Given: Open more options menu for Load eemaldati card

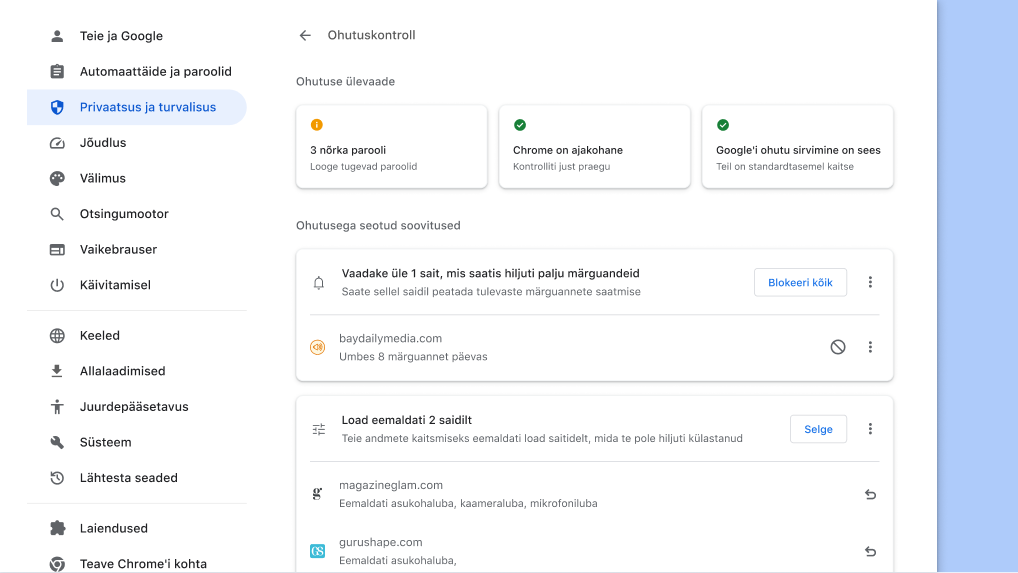Looking at the screenshot, I should pos(871,429).
